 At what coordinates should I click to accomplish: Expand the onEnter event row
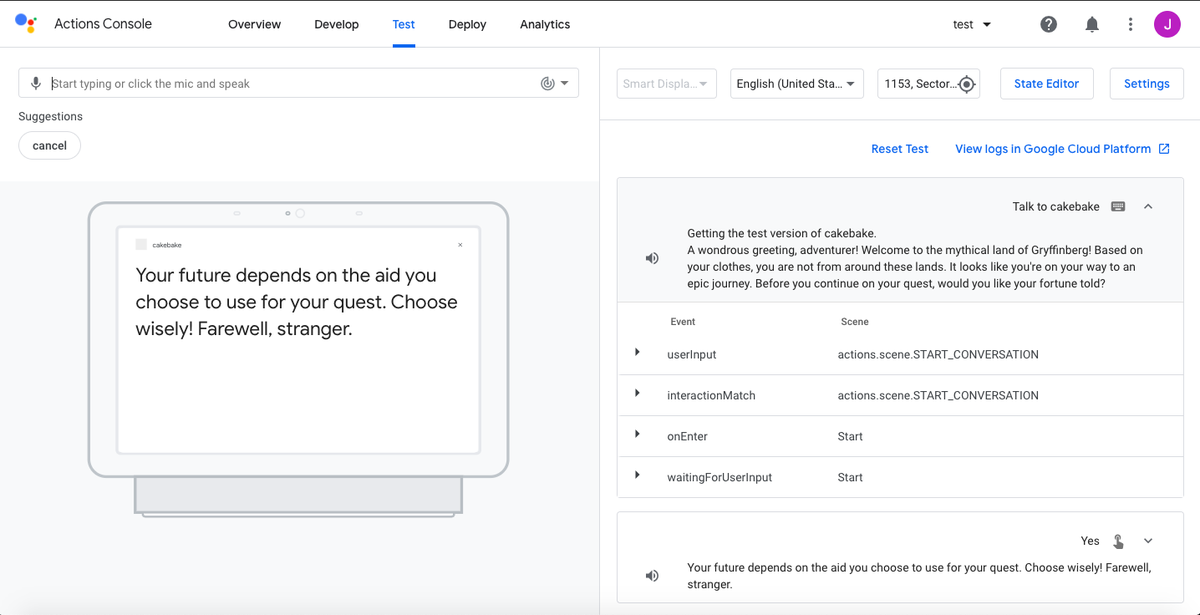638,435
